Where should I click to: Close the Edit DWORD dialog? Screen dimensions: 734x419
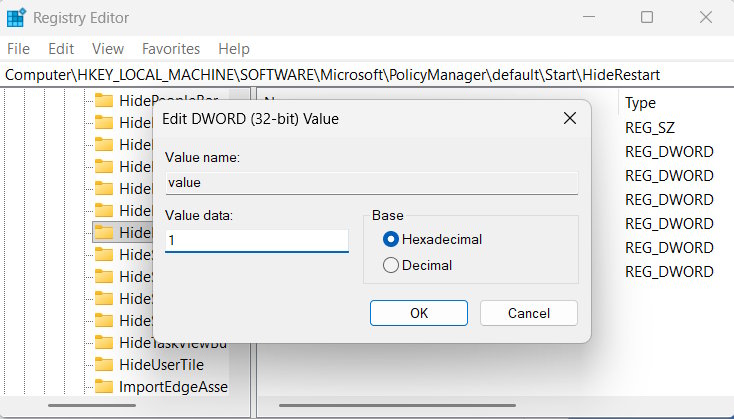[x=570, y=118]
